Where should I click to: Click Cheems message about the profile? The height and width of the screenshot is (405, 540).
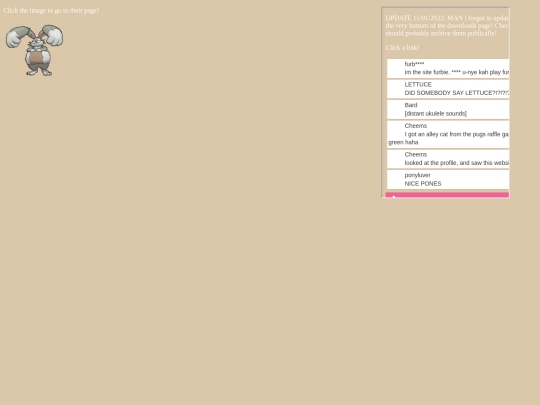click(448, 159)
